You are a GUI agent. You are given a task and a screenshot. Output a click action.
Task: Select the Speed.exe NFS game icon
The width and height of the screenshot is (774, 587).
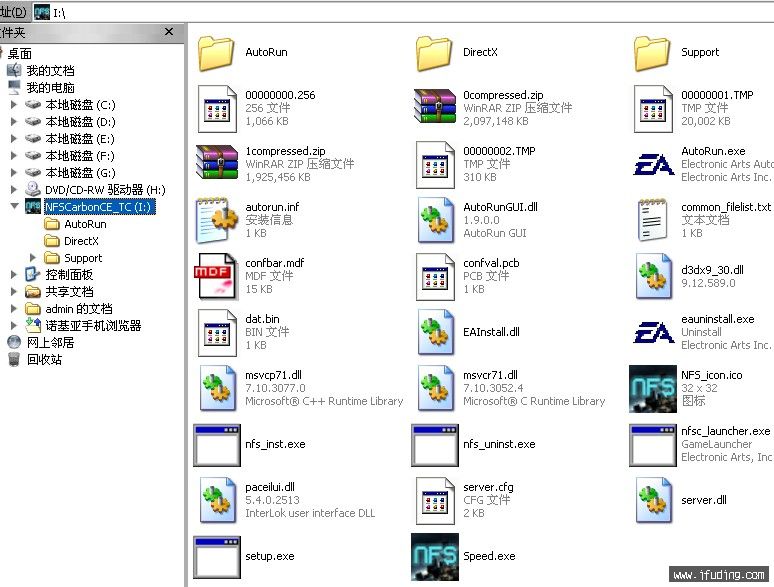coord(435,556)
